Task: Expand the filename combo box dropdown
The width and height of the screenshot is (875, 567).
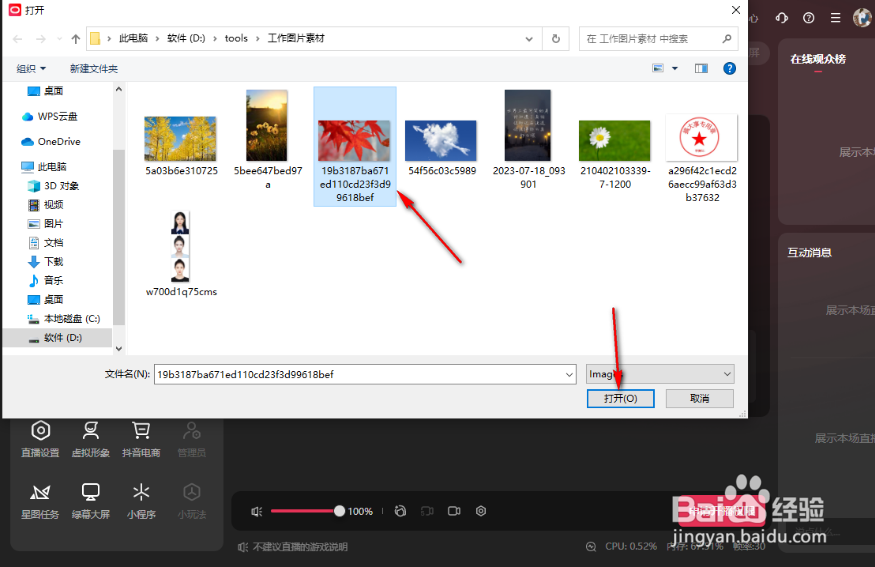Action: pos(569,374)
